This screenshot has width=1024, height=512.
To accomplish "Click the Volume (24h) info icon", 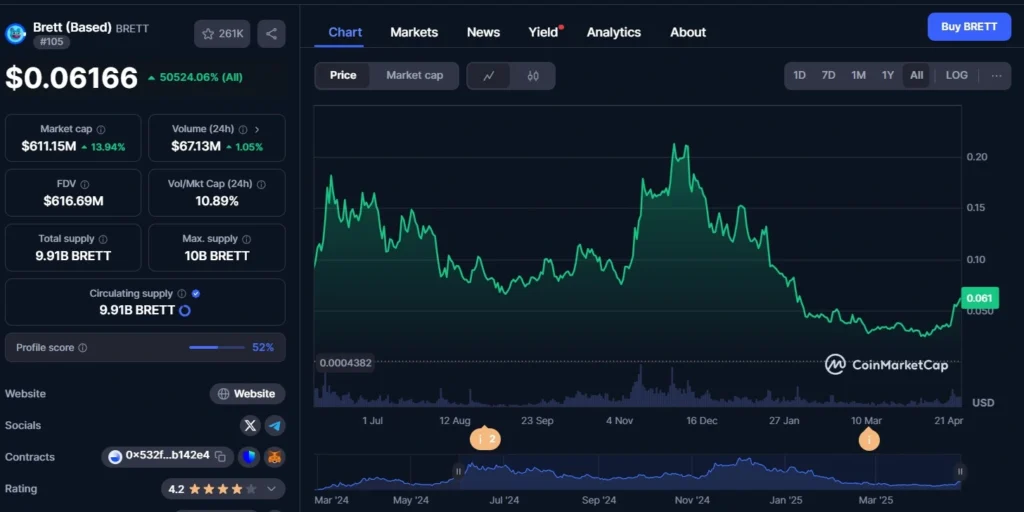I will click(x=243, y=129).
